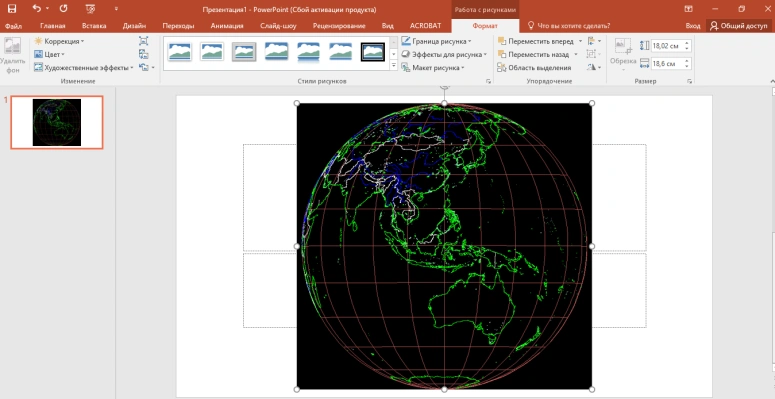Click the Общий доступ share button
The image size is (775, 399).
[739, 26]
